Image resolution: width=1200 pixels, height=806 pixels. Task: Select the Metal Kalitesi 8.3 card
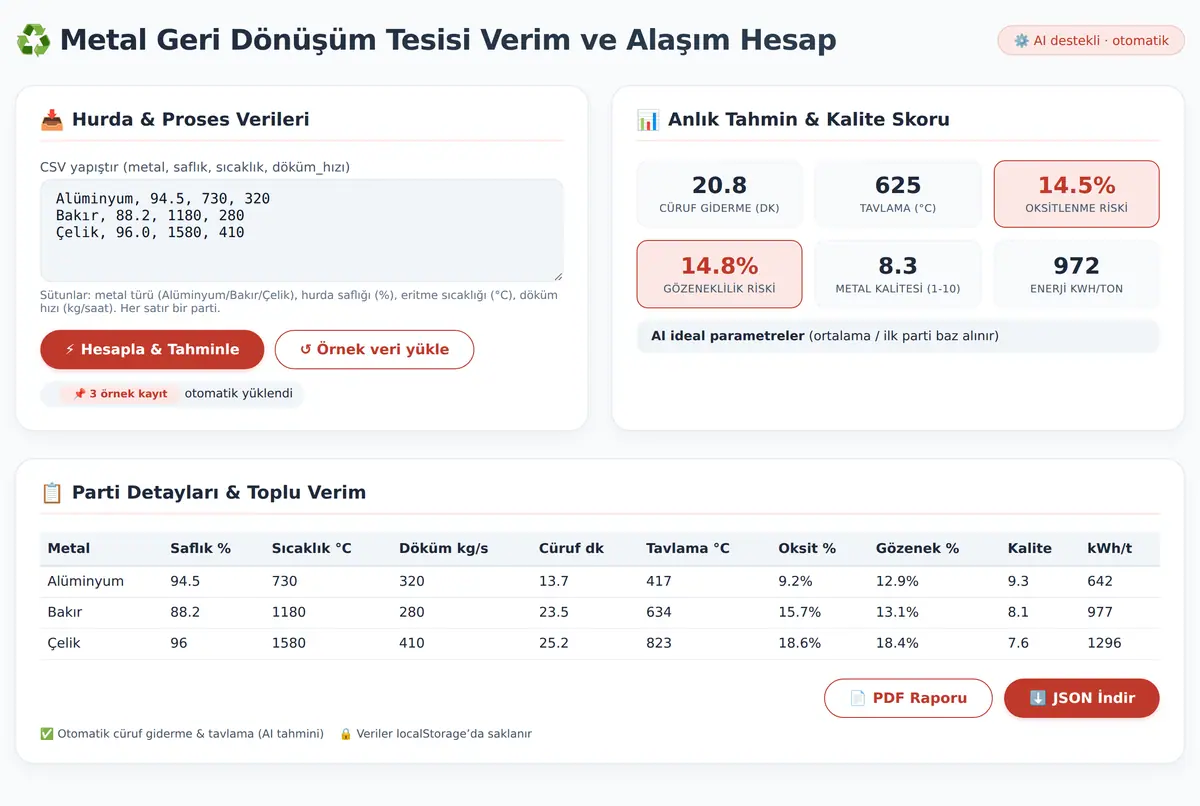pos(897,274)
